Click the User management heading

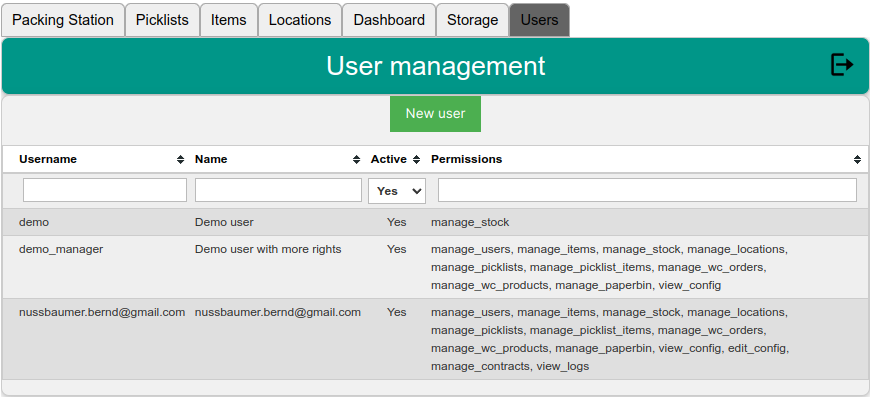click(436, 66)
